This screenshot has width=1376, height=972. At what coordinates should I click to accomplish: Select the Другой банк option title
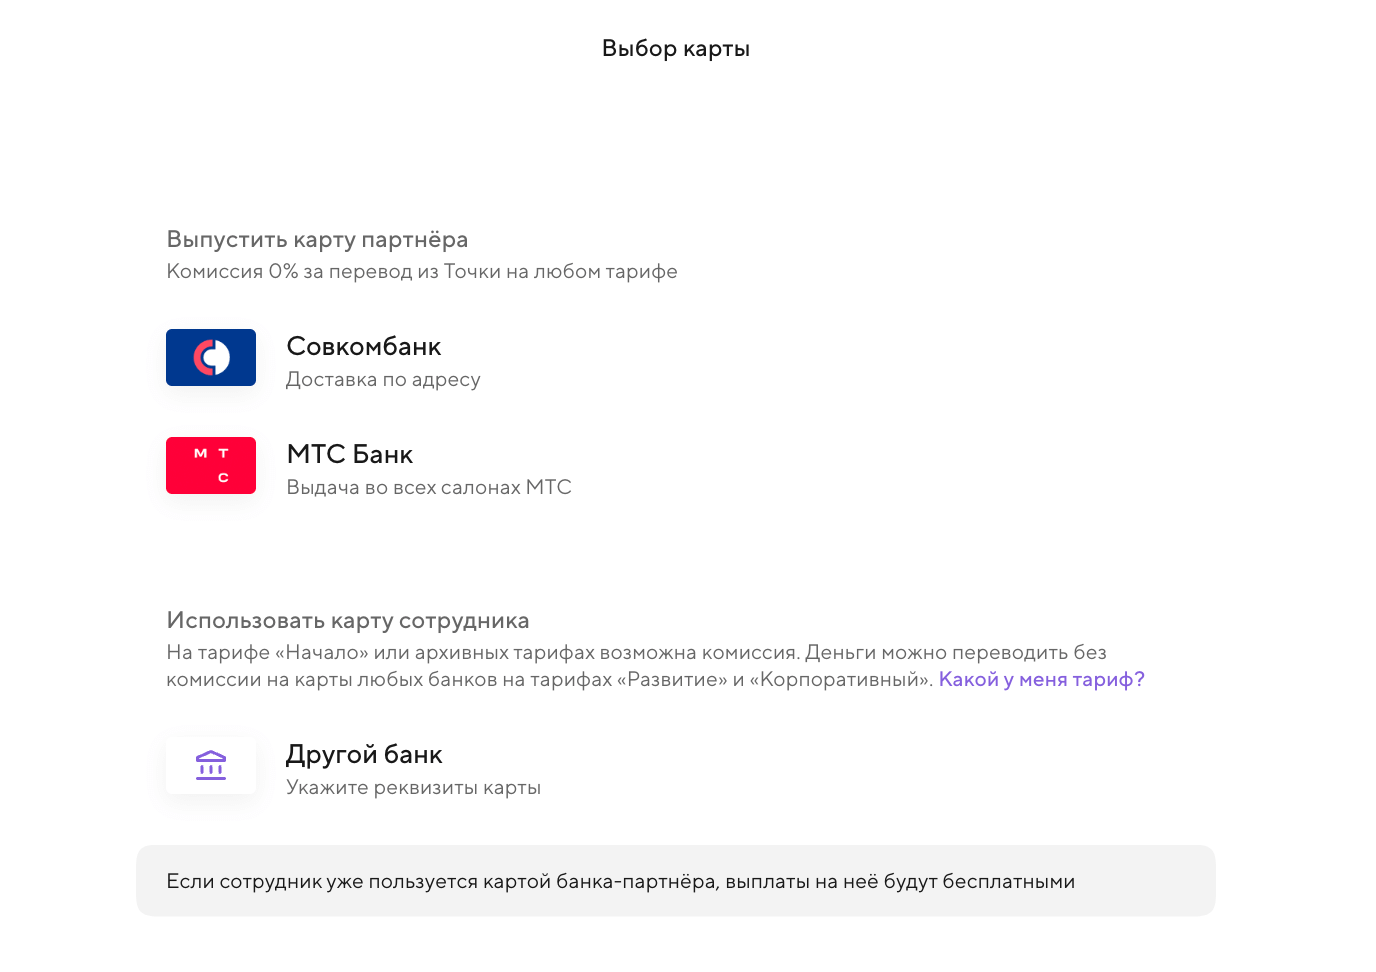(364, 755)
